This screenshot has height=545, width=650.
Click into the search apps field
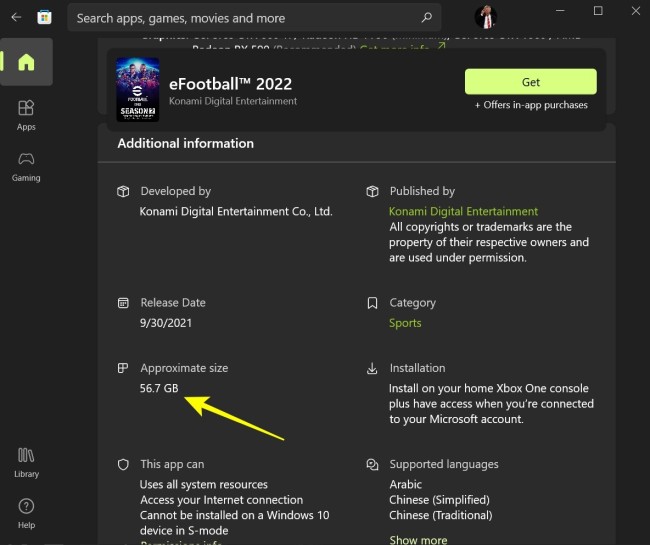pyautogui.click(x=254, y=18)
